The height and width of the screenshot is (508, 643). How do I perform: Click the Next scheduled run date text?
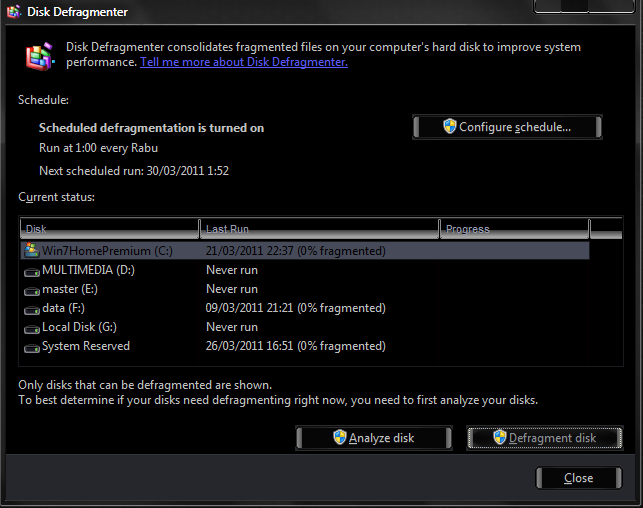coord(134,171)
